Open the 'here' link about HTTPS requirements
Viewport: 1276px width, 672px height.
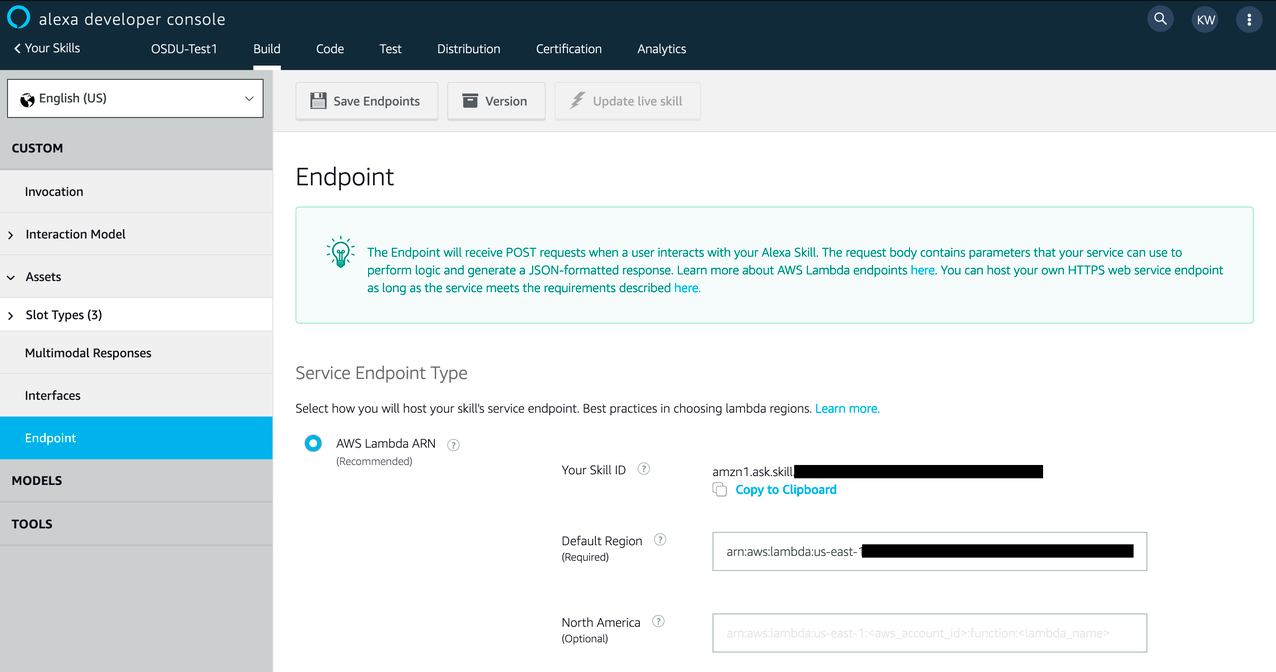click(x=686, y=288)
